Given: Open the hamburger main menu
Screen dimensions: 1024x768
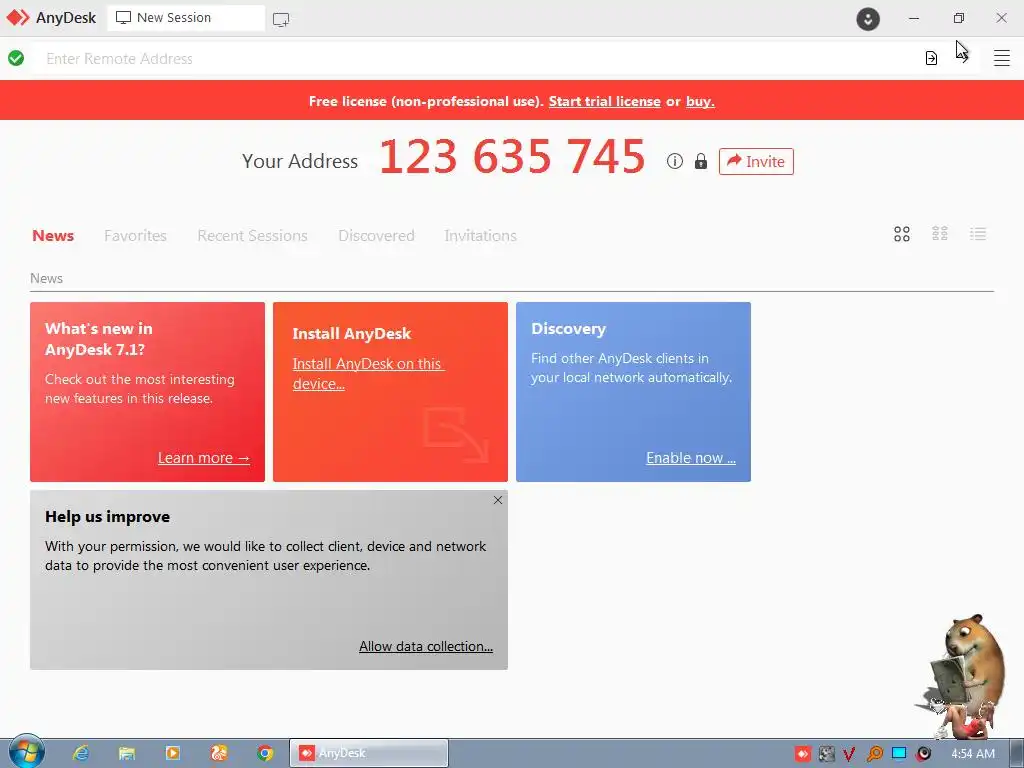Looking at the screenshot, I should pyautogui.click(x=1002, y=58).
